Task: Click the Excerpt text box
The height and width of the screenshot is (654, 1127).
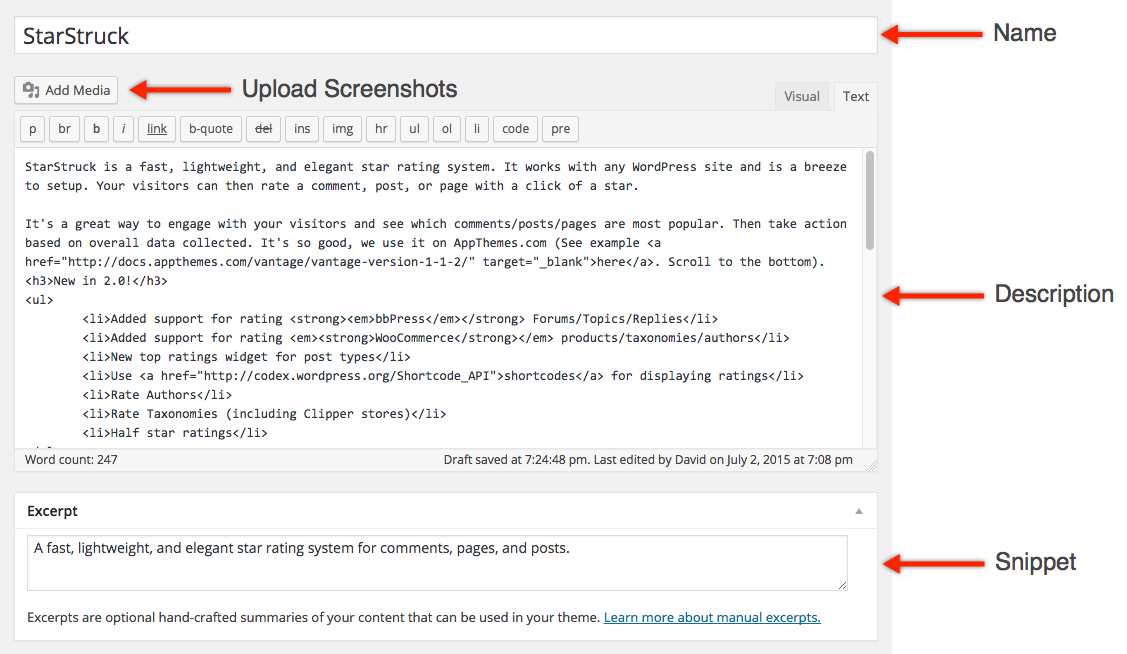Action: (437, 563)
